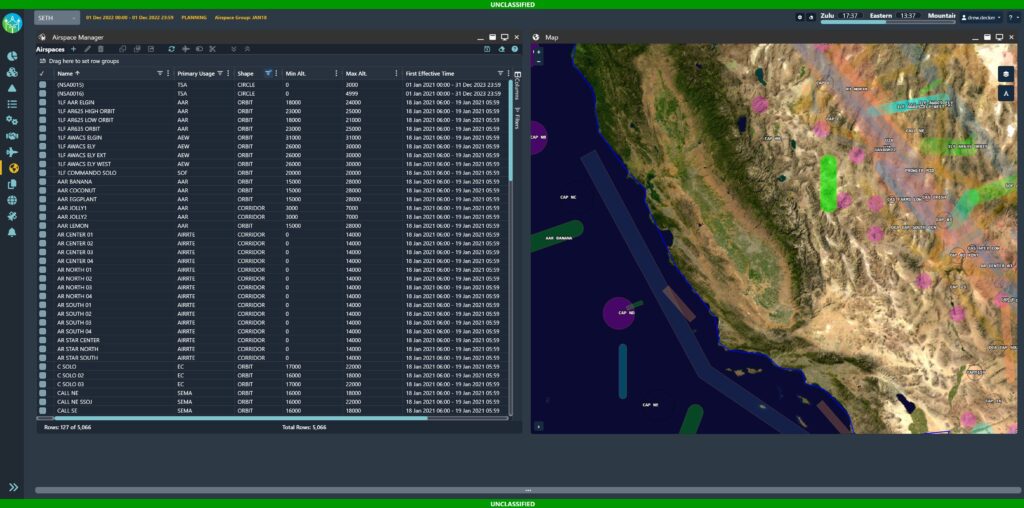
Task: Open the SETH dropdown in the top bar
Action: tap(57, 18)
